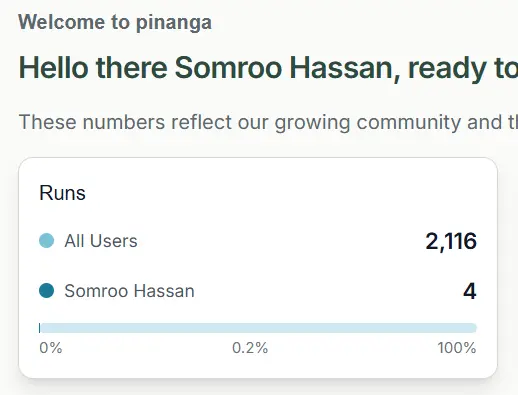
Task: Click the light blue All Users legend dot
Action: pyautogui.click(x=46, y=241)
